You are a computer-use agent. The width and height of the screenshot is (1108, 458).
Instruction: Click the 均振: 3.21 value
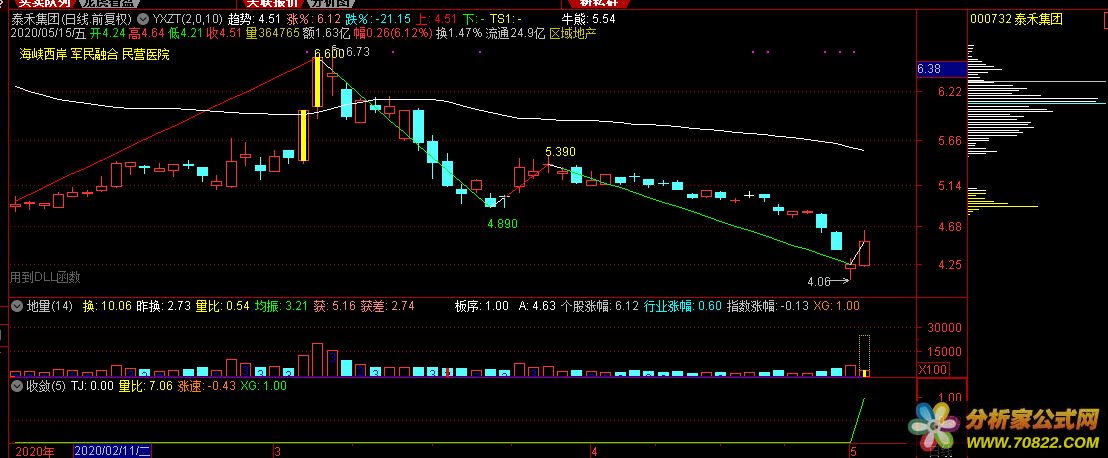coord(281,306)
